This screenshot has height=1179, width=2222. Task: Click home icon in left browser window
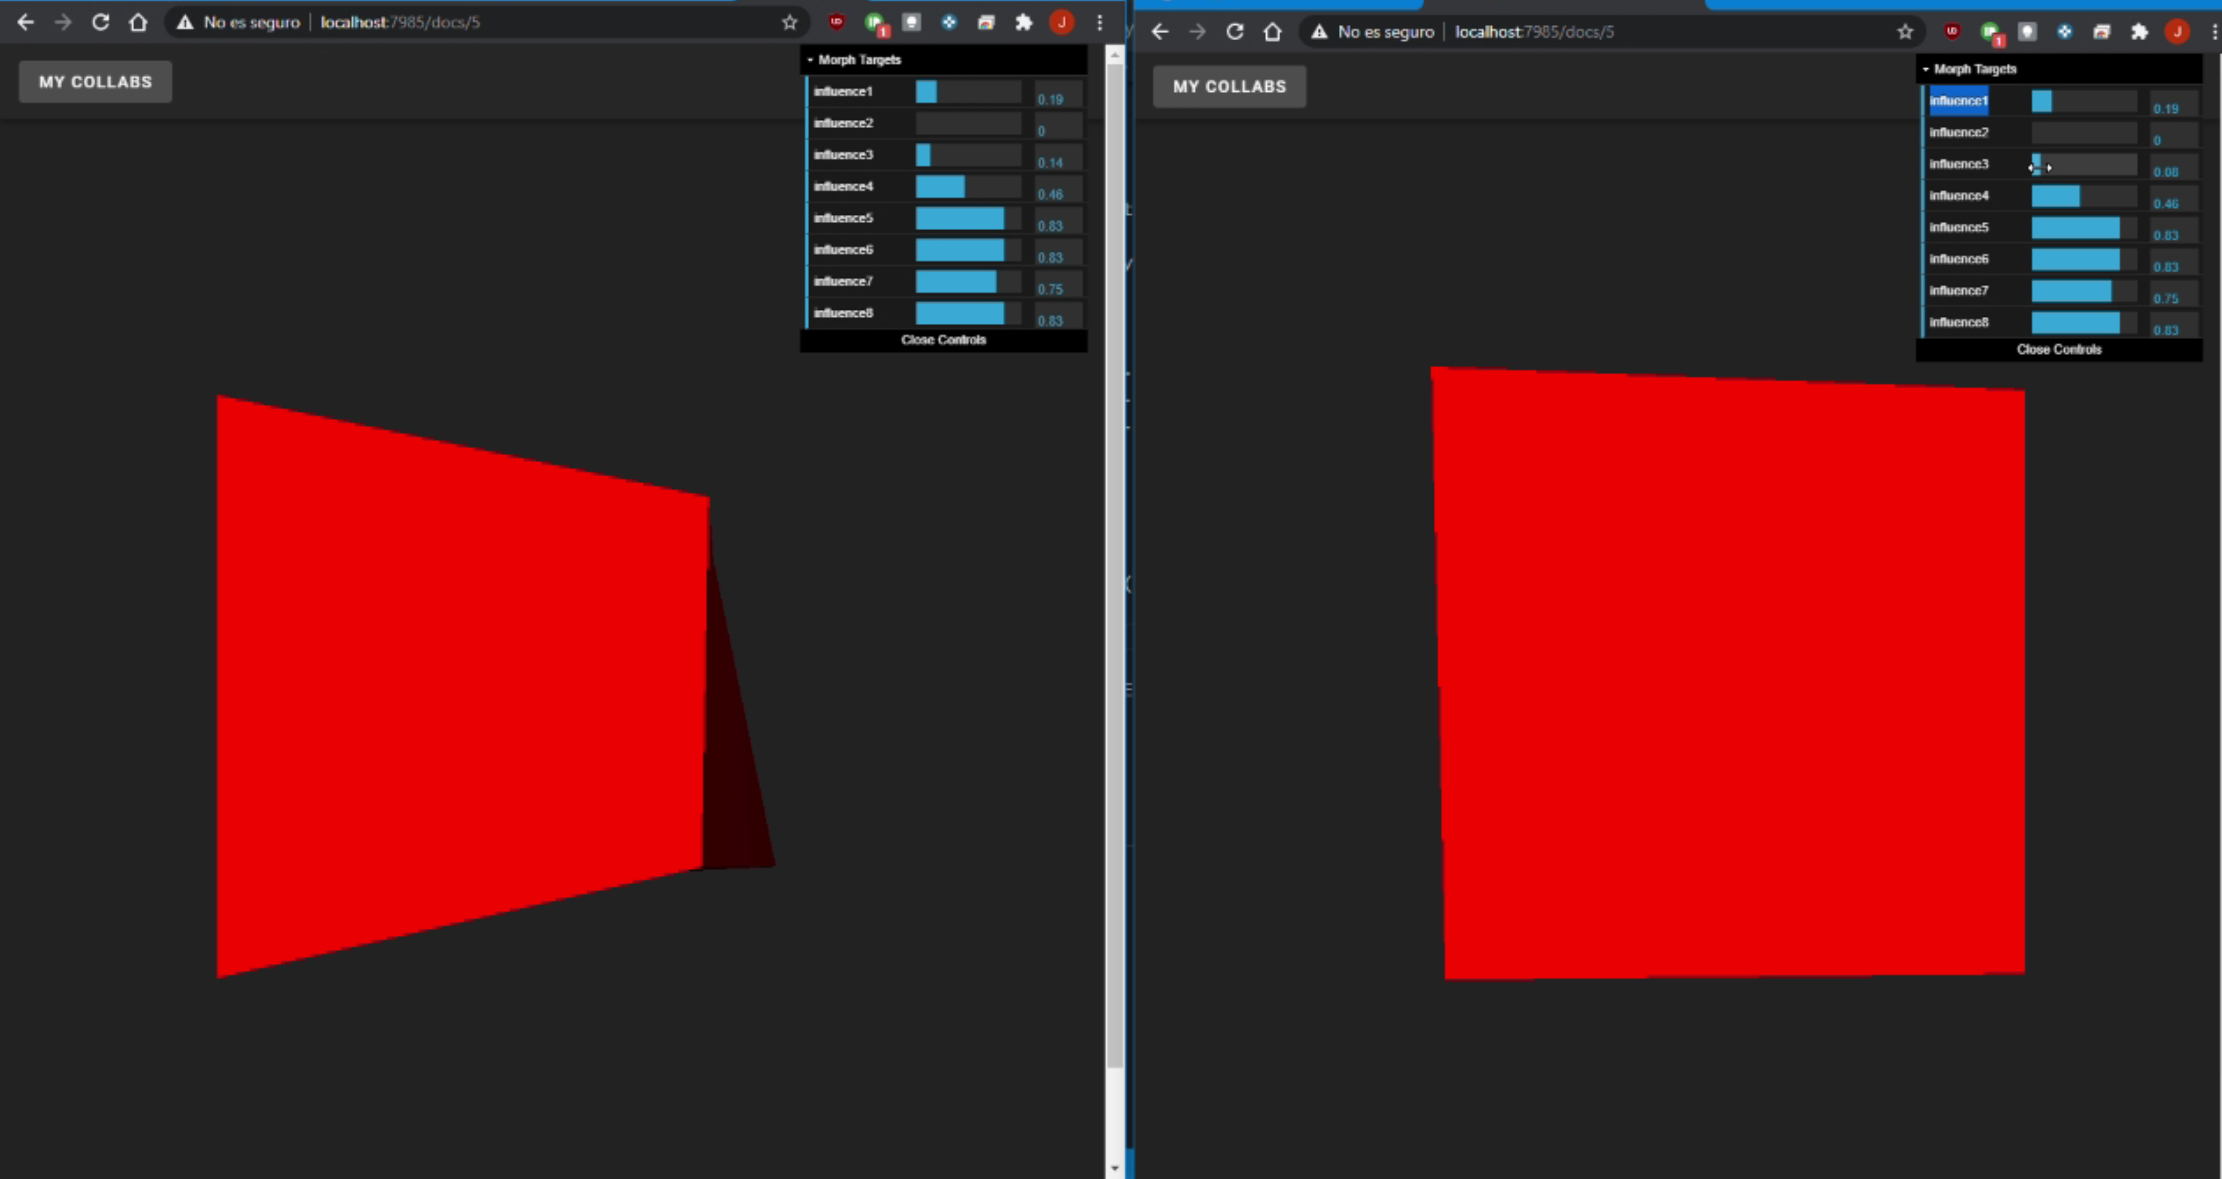point(138,22)
